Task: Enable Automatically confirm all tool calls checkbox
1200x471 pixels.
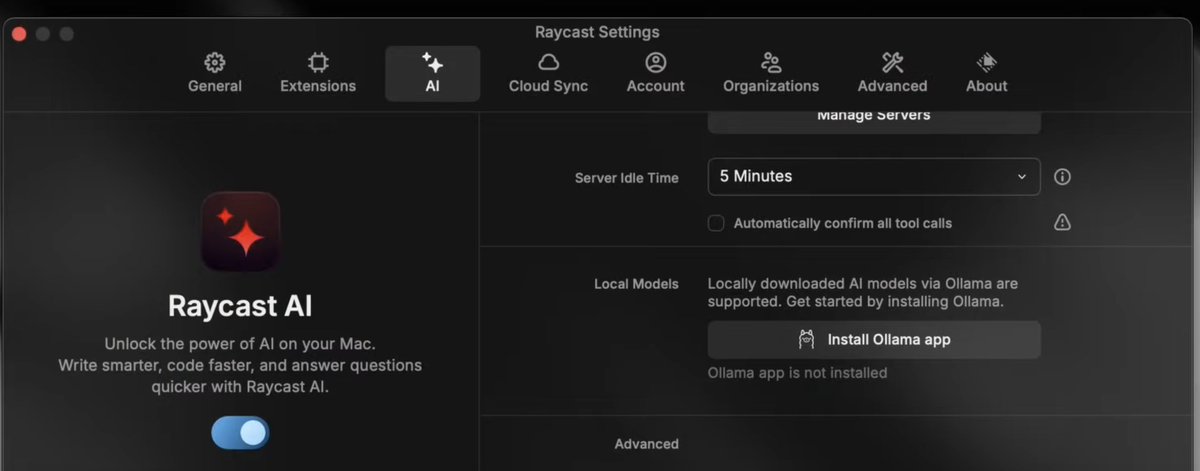Action: (x=716, y=223)
